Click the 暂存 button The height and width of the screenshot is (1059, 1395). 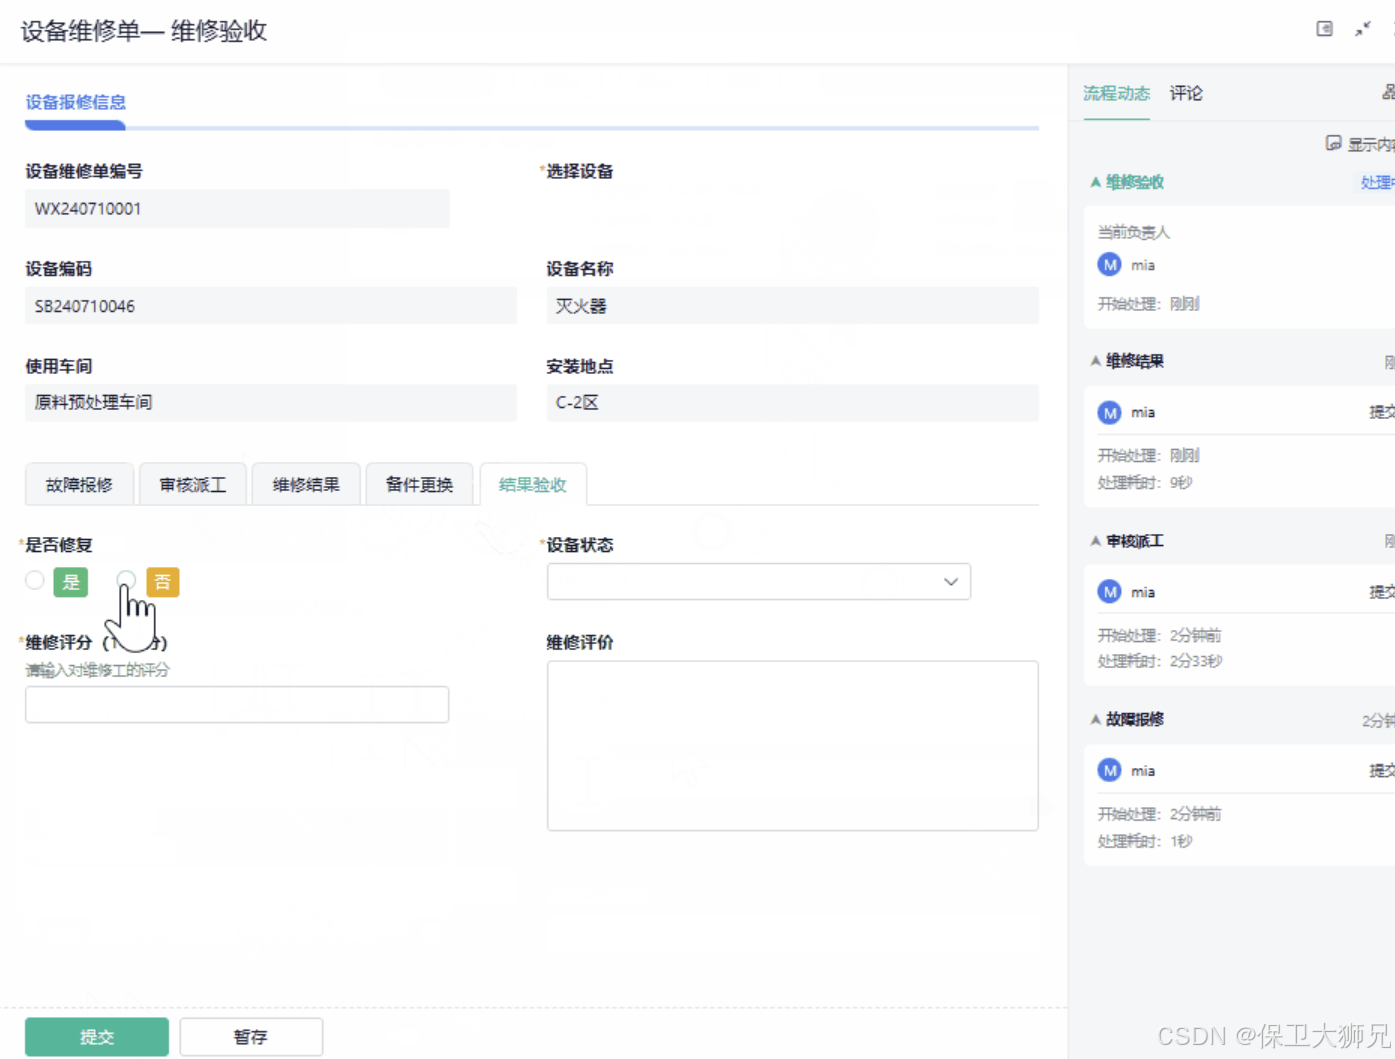click(251, 1037)
